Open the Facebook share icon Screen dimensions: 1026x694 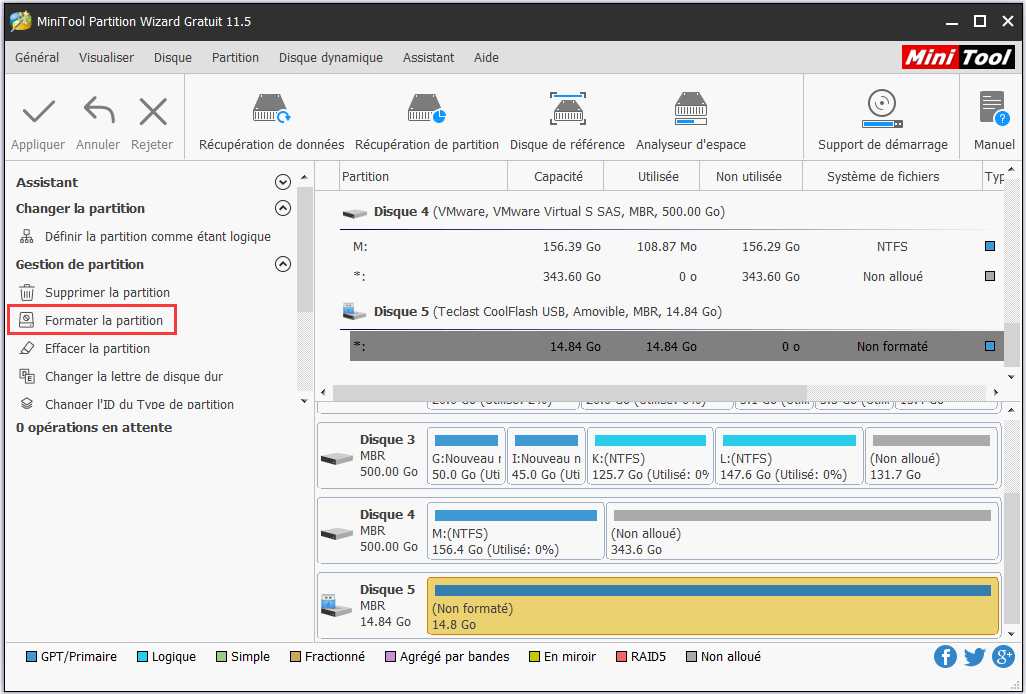click(946, 656)
